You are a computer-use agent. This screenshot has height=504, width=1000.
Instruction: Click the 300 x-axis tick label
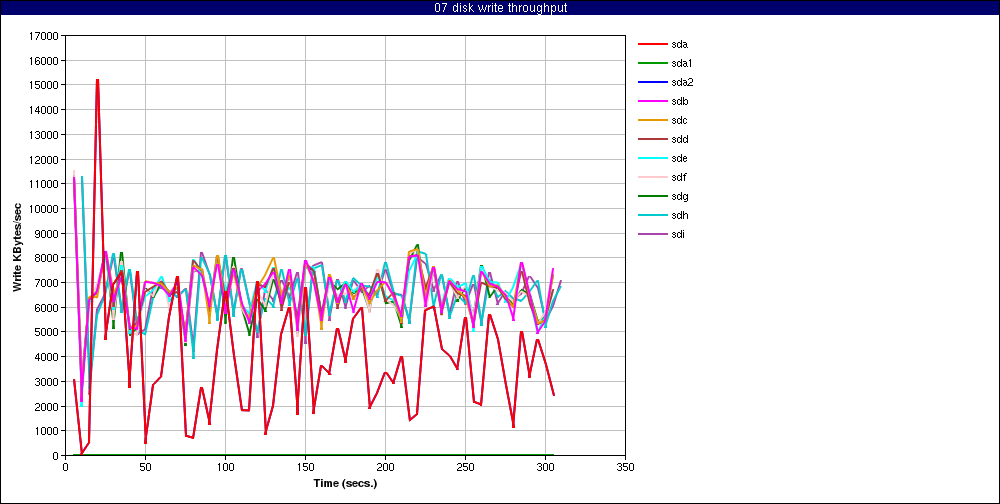point(545,467)
